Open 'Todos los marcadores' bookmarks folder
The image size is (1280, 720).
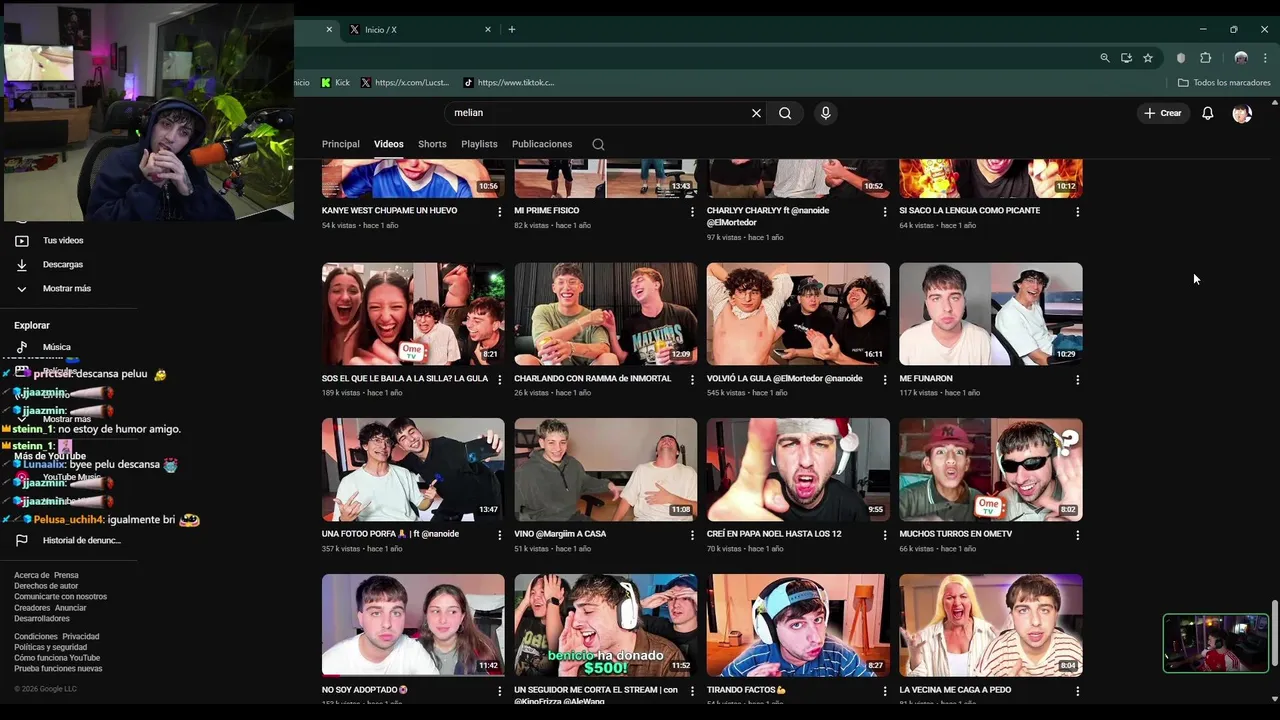[x=1224, y=83]
